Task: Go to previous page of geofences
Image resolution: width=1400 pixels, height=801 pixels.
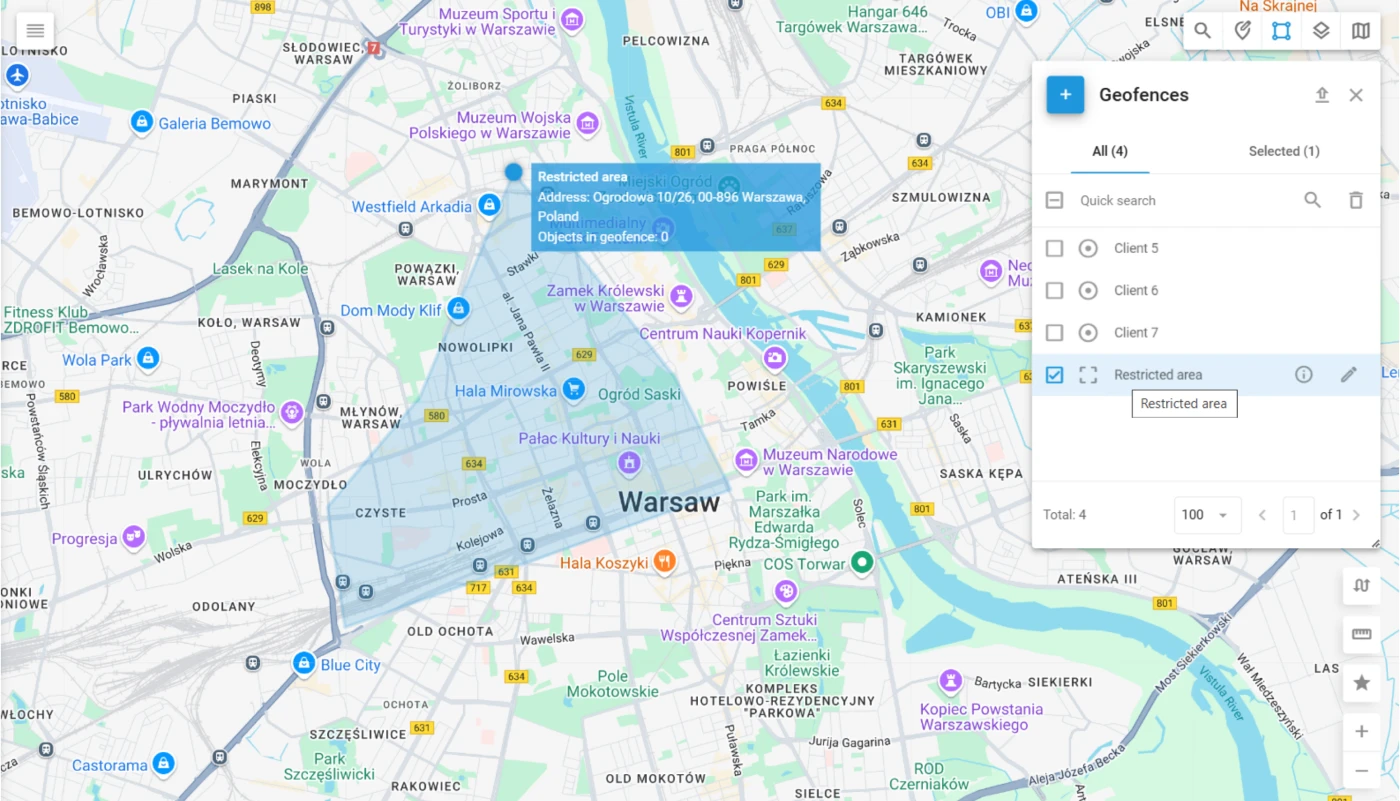Action: click(1263, 515)
